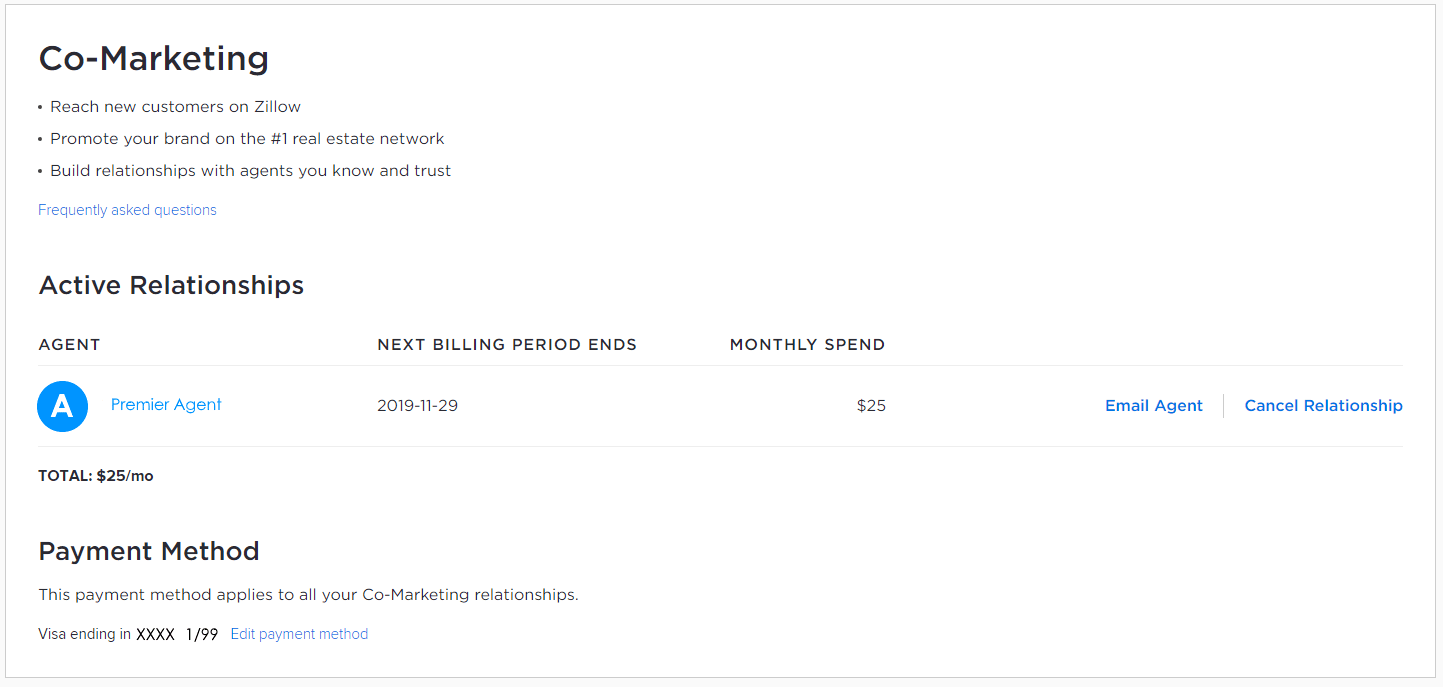Click the Co-Marketing page heading
The image size is (1443, 687).
(153, 58)
